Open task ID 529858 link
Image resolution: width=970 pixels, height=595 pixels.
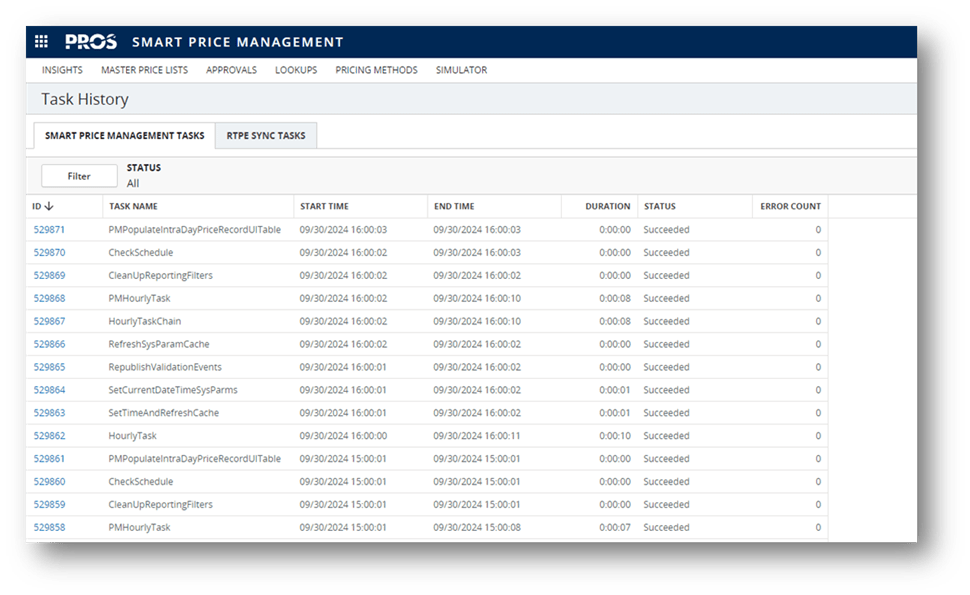tap(49, 527)
